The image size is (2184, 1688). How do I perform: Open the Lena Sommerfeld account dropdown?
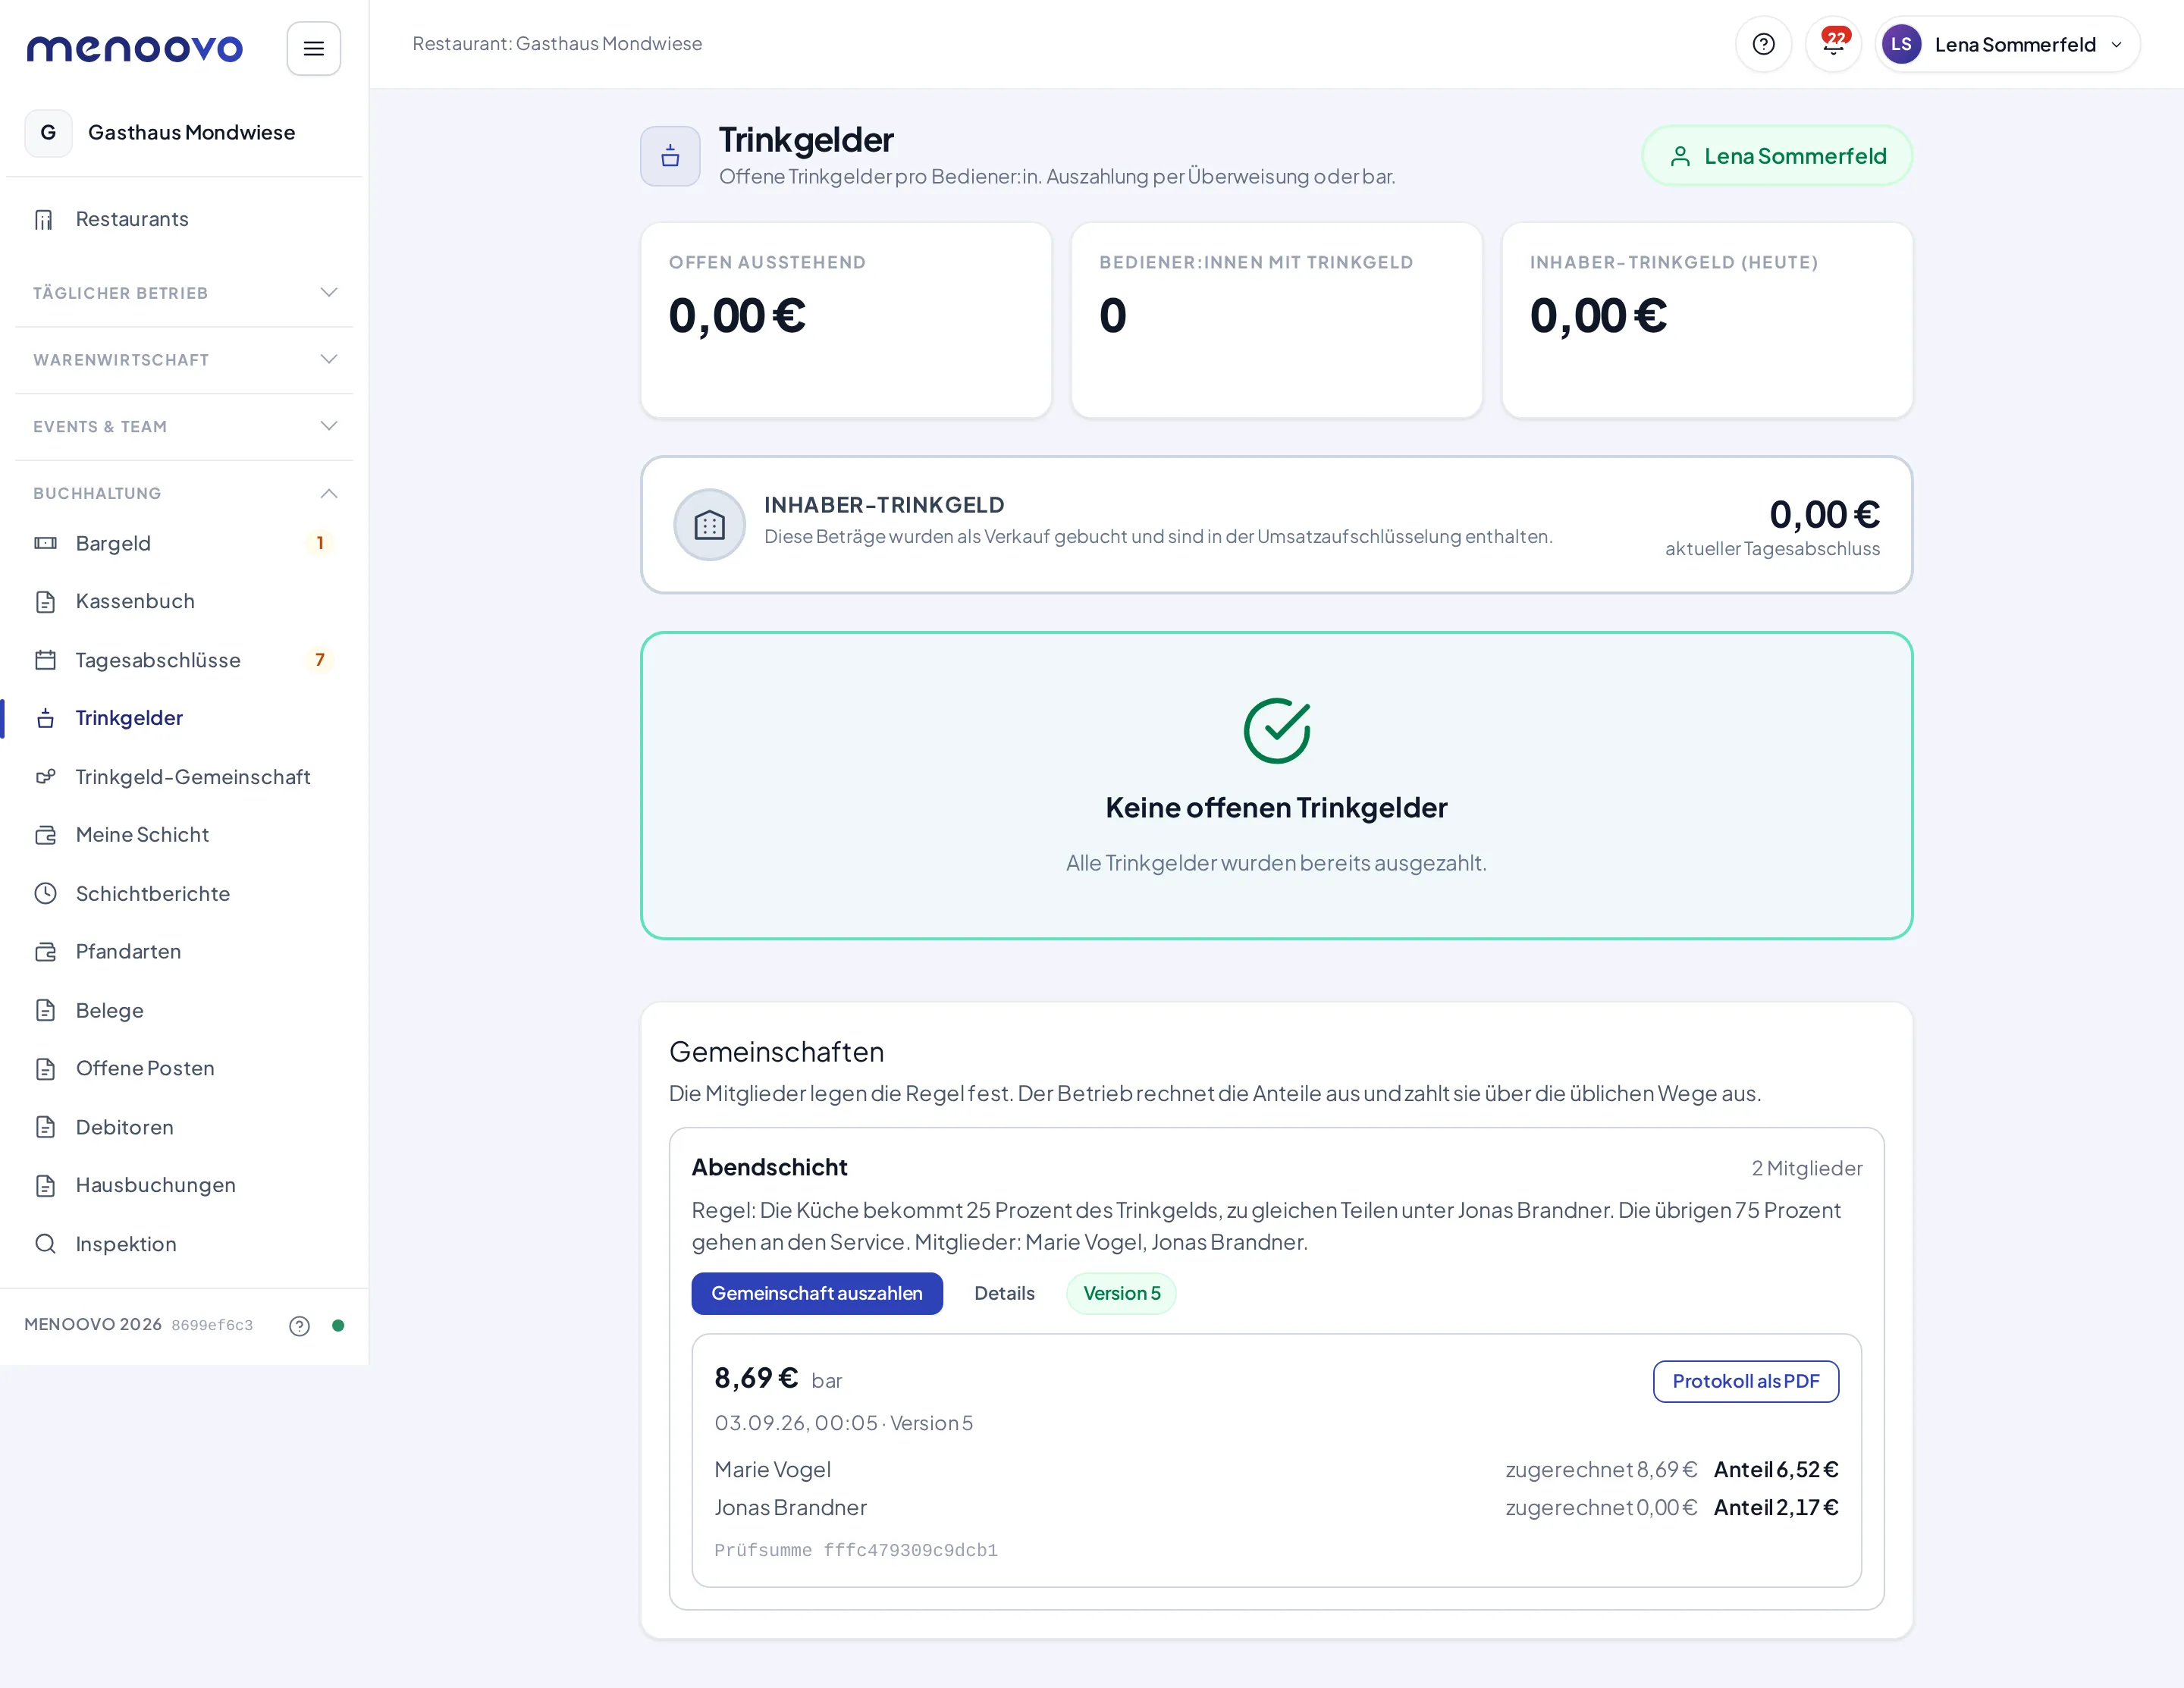(x=2007, y=44)
